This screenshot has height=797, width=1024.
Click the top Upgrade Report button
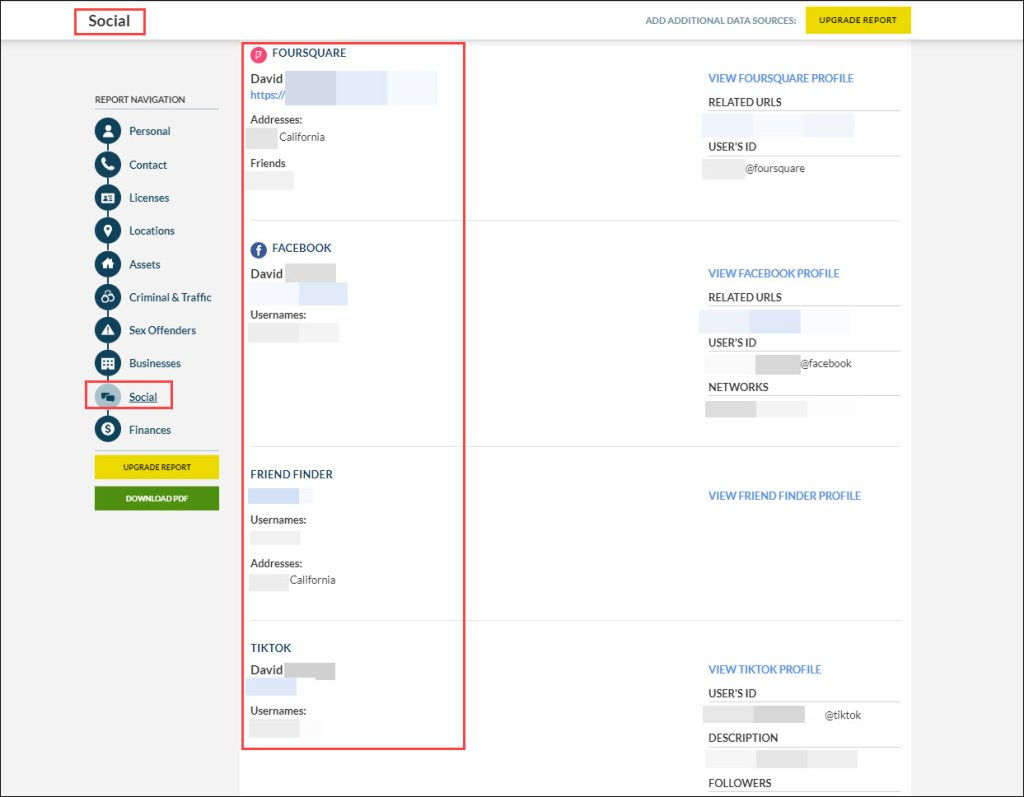click(x=857, y=20)
